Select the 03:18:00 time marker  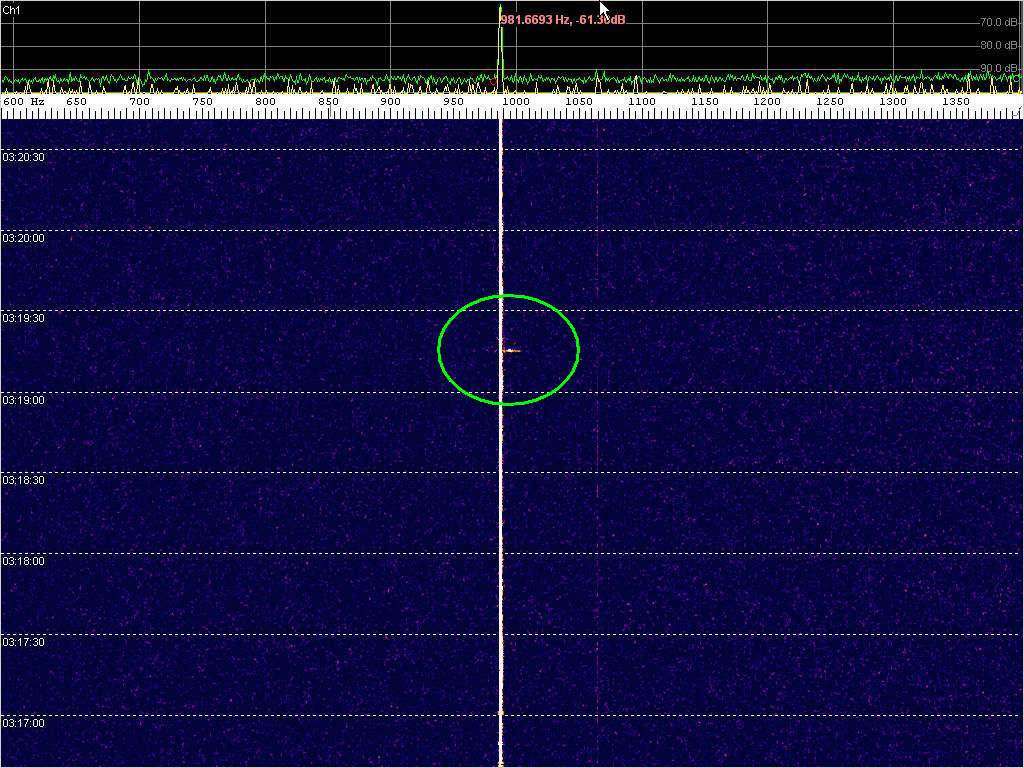point(23,561)
